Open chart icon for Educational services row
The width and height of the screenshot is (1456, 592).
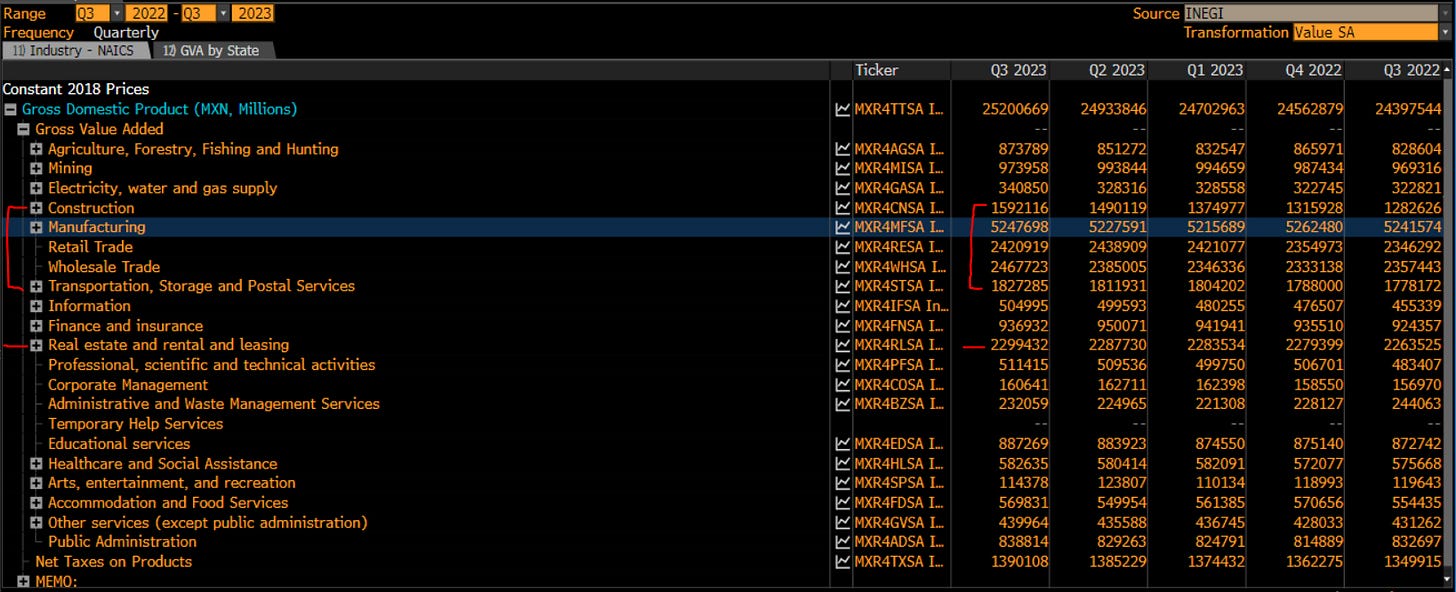[842, 444]
